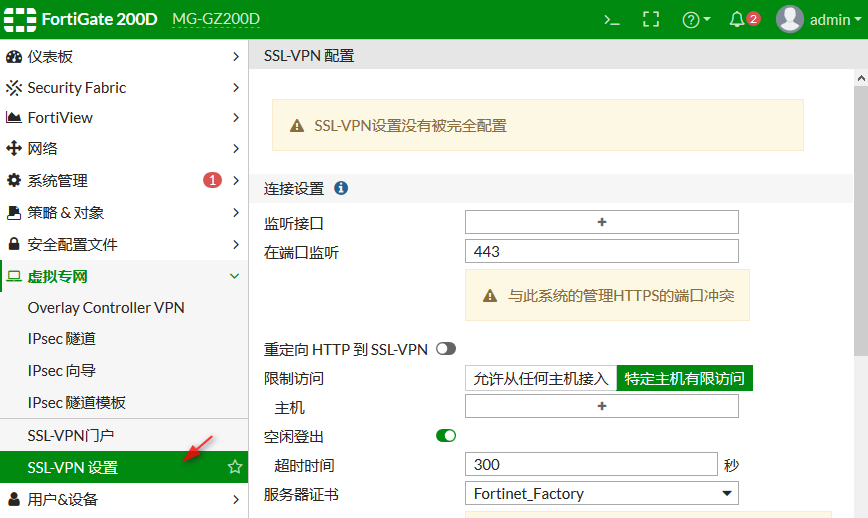Click the network arrows icon
The image size is (868, 518).
click(14, 148)
